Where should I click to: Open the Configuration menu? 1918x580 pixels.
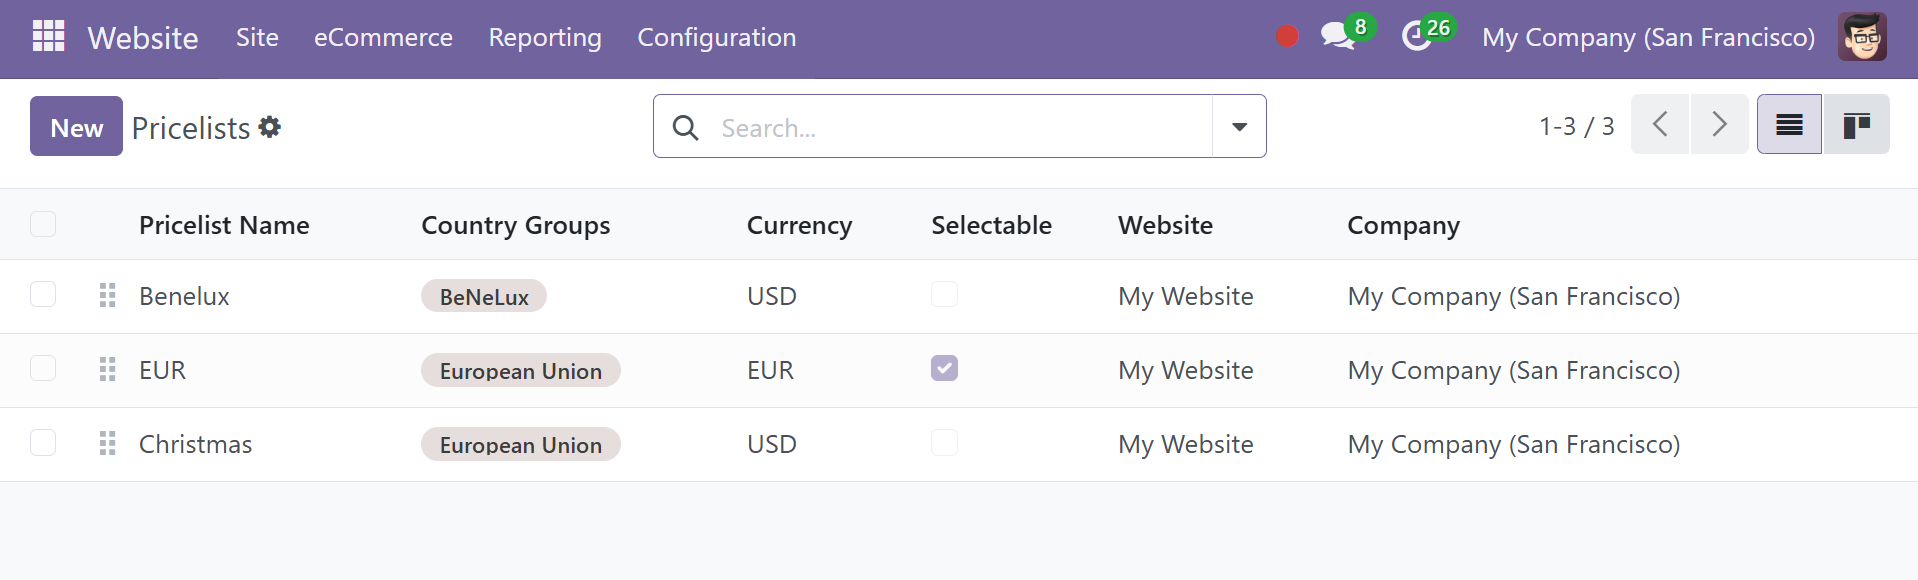[x=716, y=37]
